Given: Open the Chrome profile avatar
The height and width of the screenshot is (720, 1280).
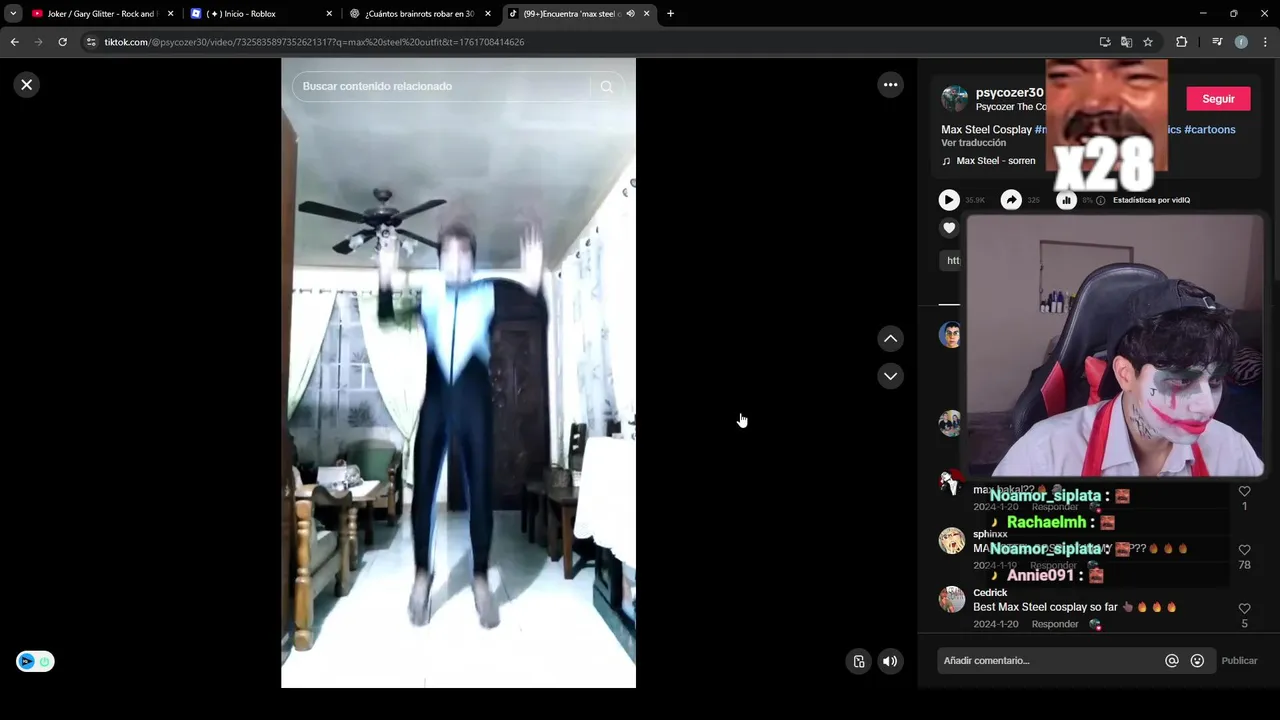Looking at the screenshot, I should tap(1241, 42).
